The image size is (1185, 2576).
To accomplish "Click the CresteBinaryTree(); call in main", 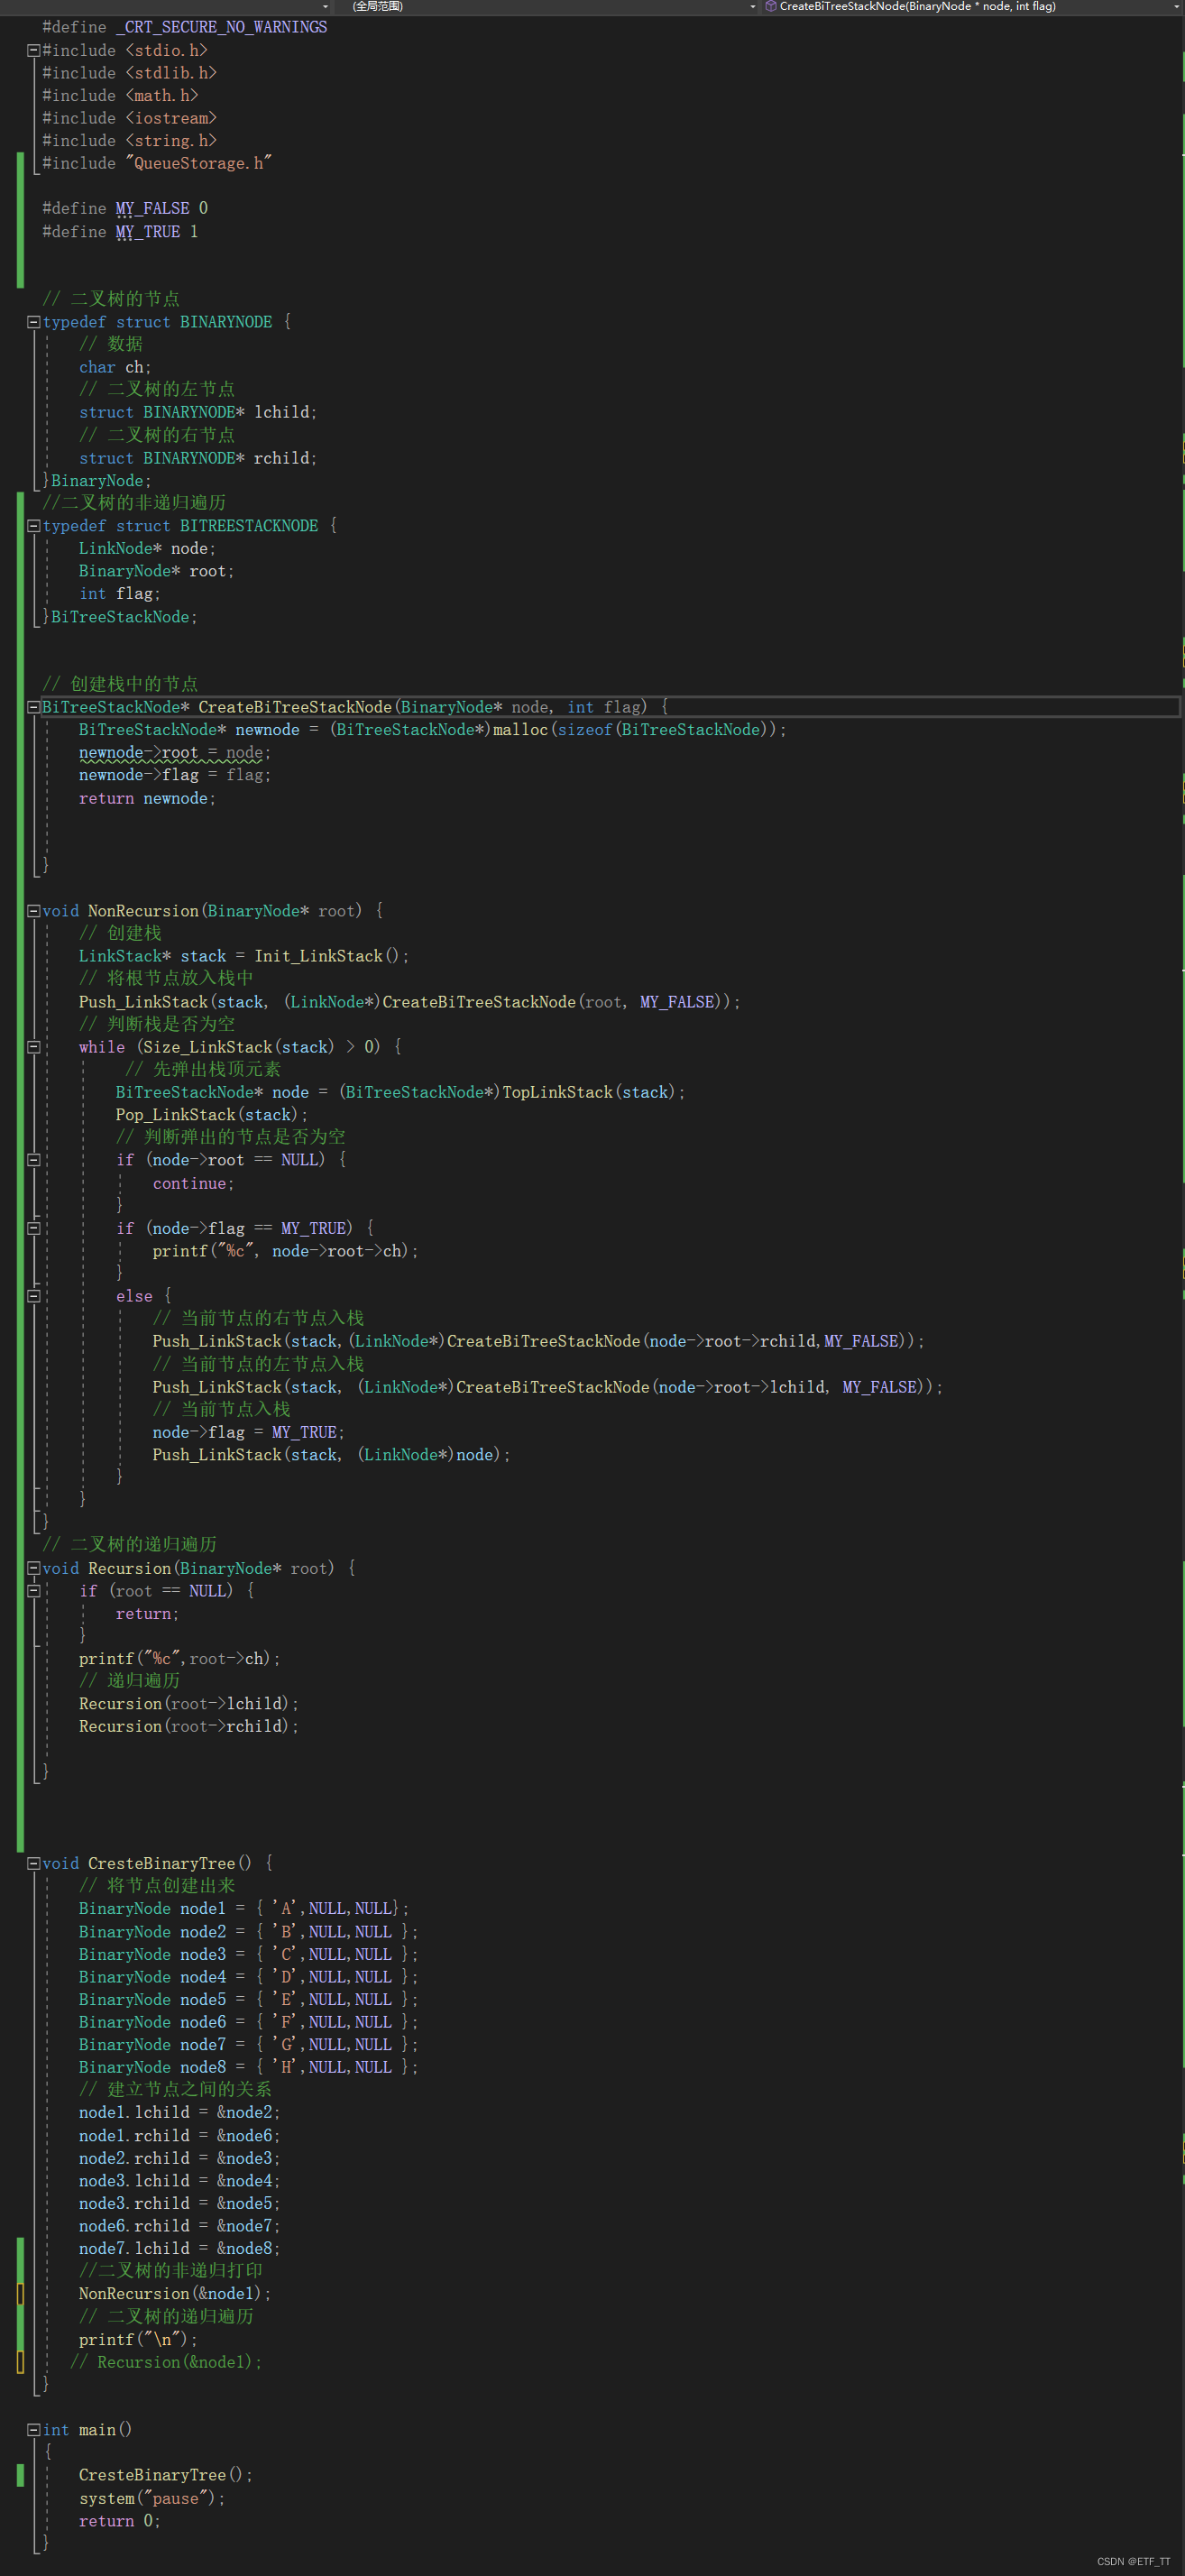I will coord(166,2475).
